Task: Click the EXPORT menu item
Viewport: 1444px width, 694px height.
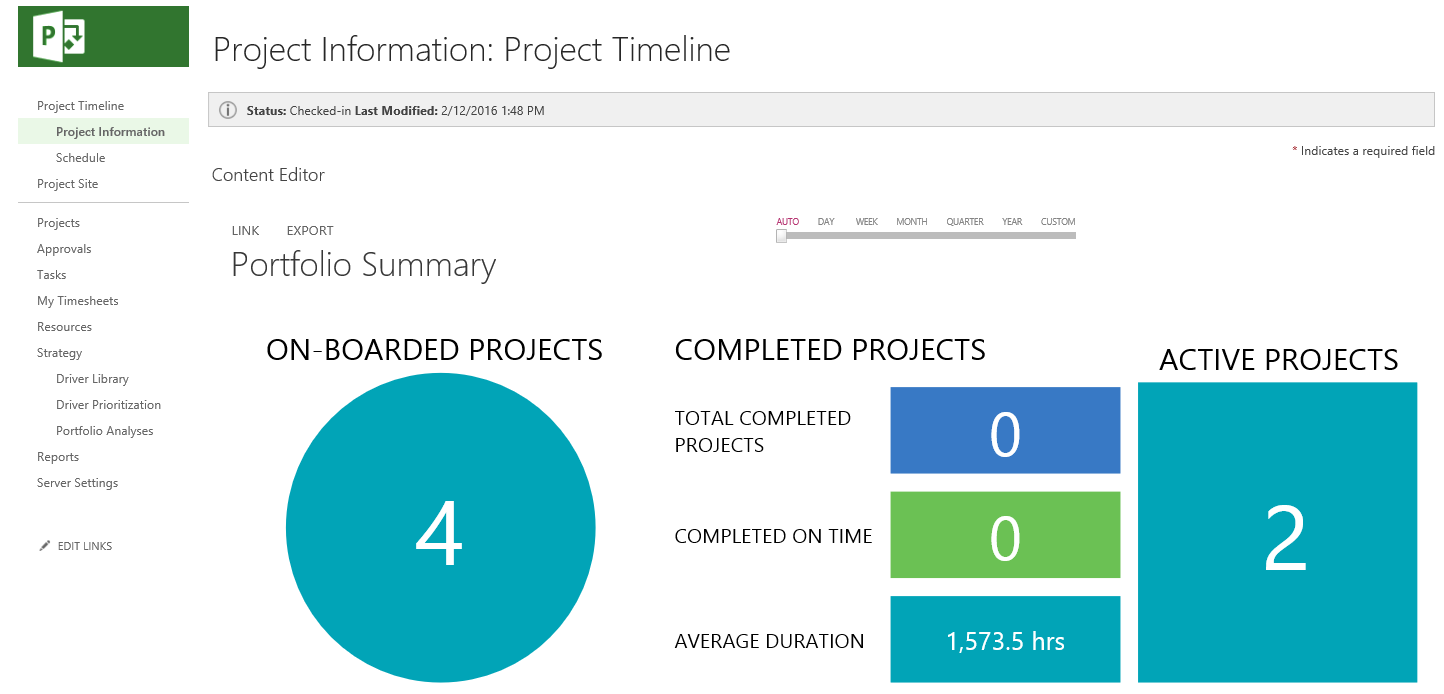Action: [x=310, y=231]
